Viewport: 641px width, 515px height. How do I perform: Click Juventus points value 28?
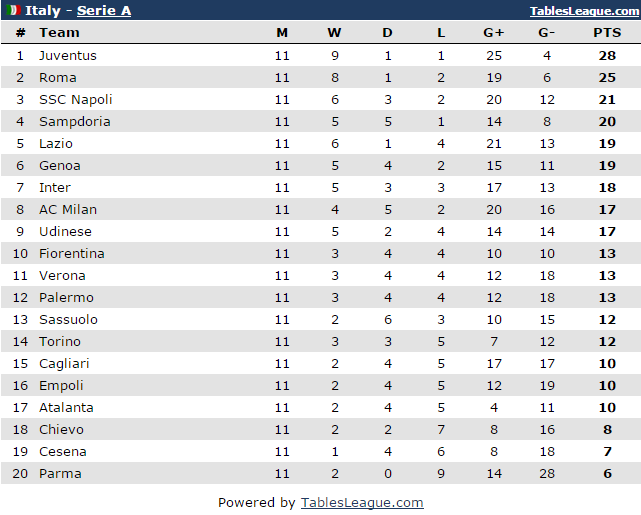[x=607, y=56]
